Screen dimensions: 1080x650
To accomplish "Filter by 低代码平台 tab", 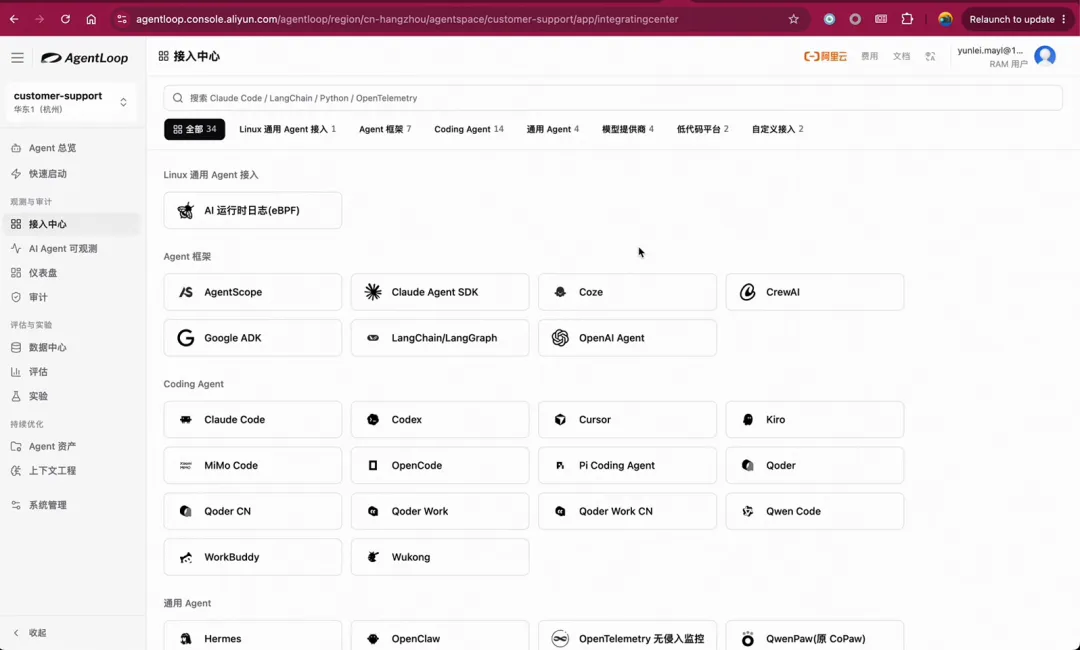I will (x=703, y=129).
